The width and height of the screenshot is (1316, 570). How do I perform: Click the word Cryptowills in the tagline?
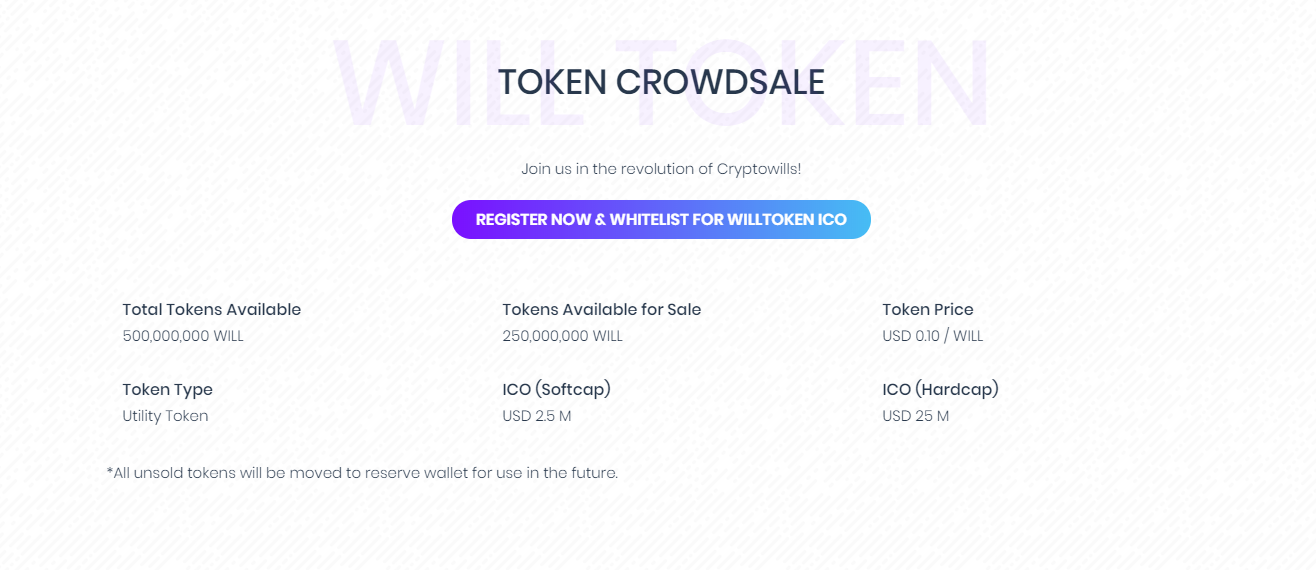click(759, 169)
